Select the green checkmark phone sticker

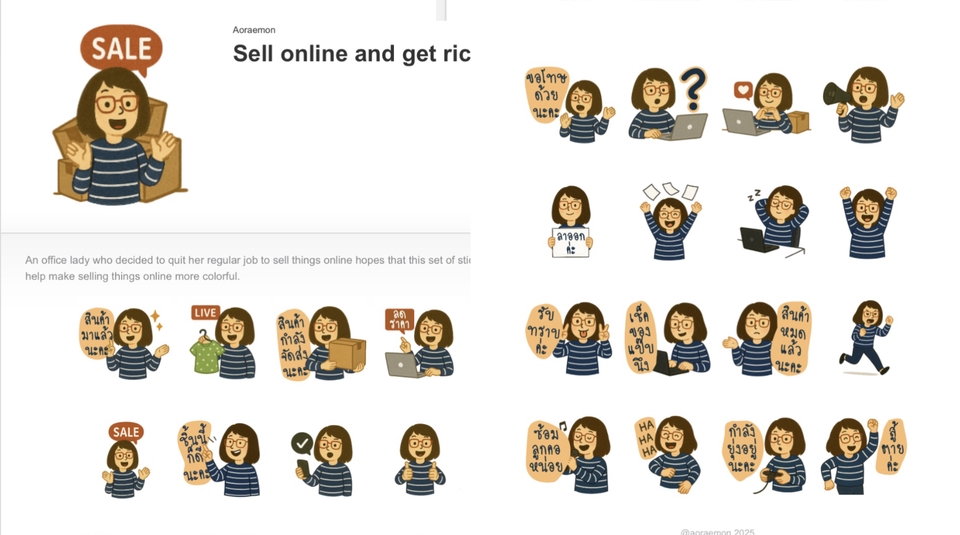click(x=323, y=460)
